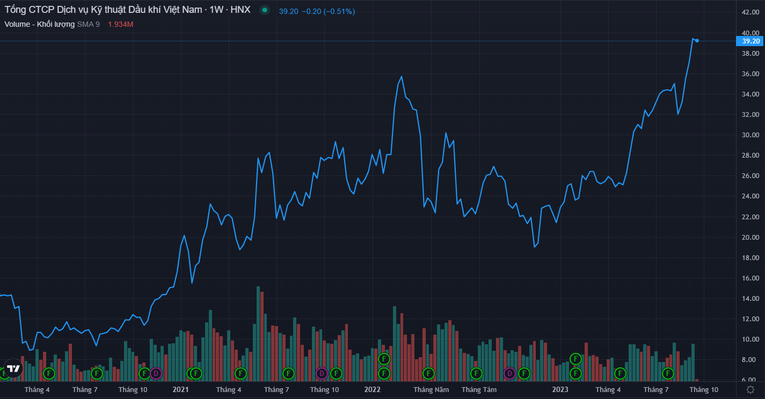Open purple D dividend marker after Tháng Tám
765x399 pixels.
click(509, 374)
